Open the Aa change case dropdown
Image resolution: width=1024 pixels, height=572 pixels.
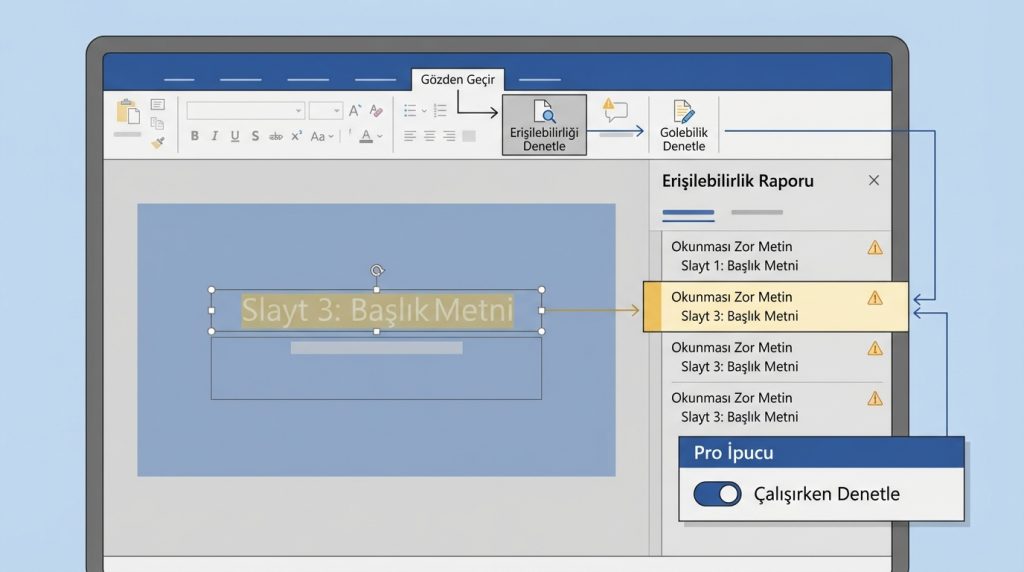[321, 136]
